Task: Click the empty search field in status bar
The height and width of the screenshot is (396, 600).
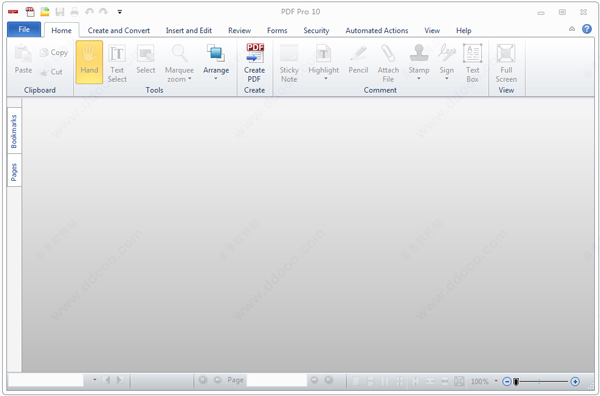Action: (46, 380)
